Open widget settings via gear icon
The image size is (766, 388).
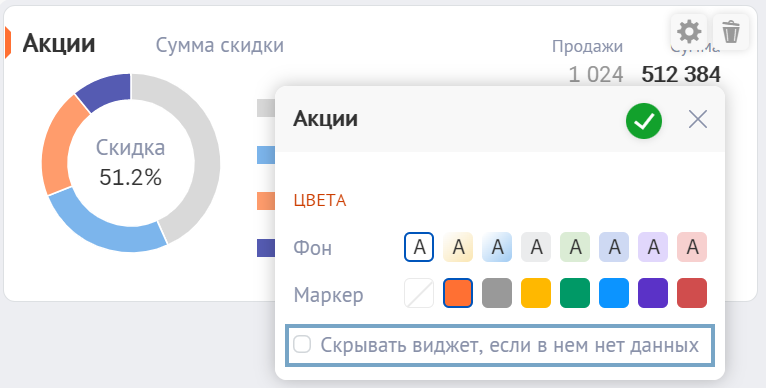click(x=689, y=32)
